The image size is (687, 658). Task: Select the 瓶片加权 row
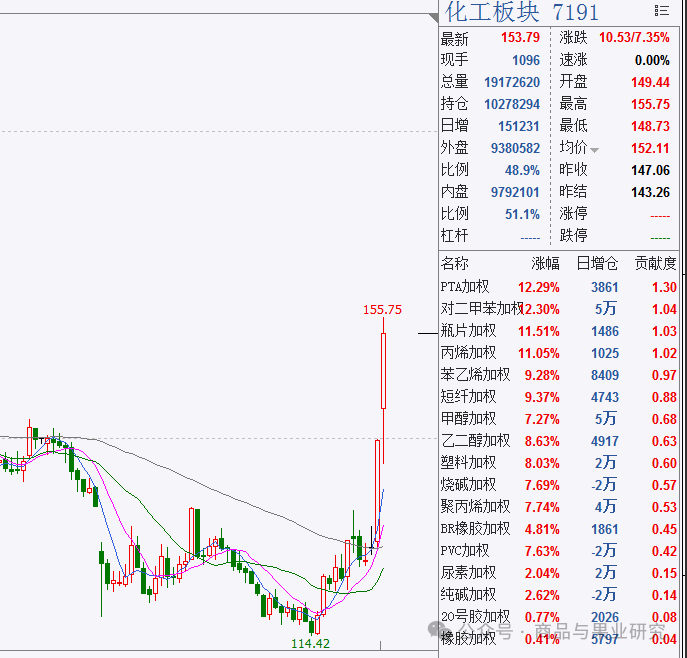tap(559, 331)
